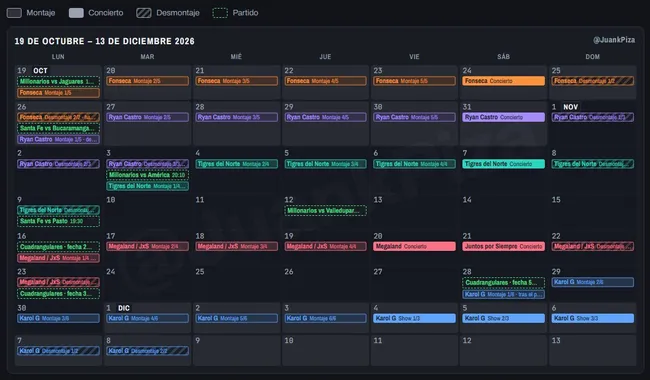Open the Megaland Concierto event
Image resolution: width=650 pixels, height=380 pixels.
coord(415,247)
